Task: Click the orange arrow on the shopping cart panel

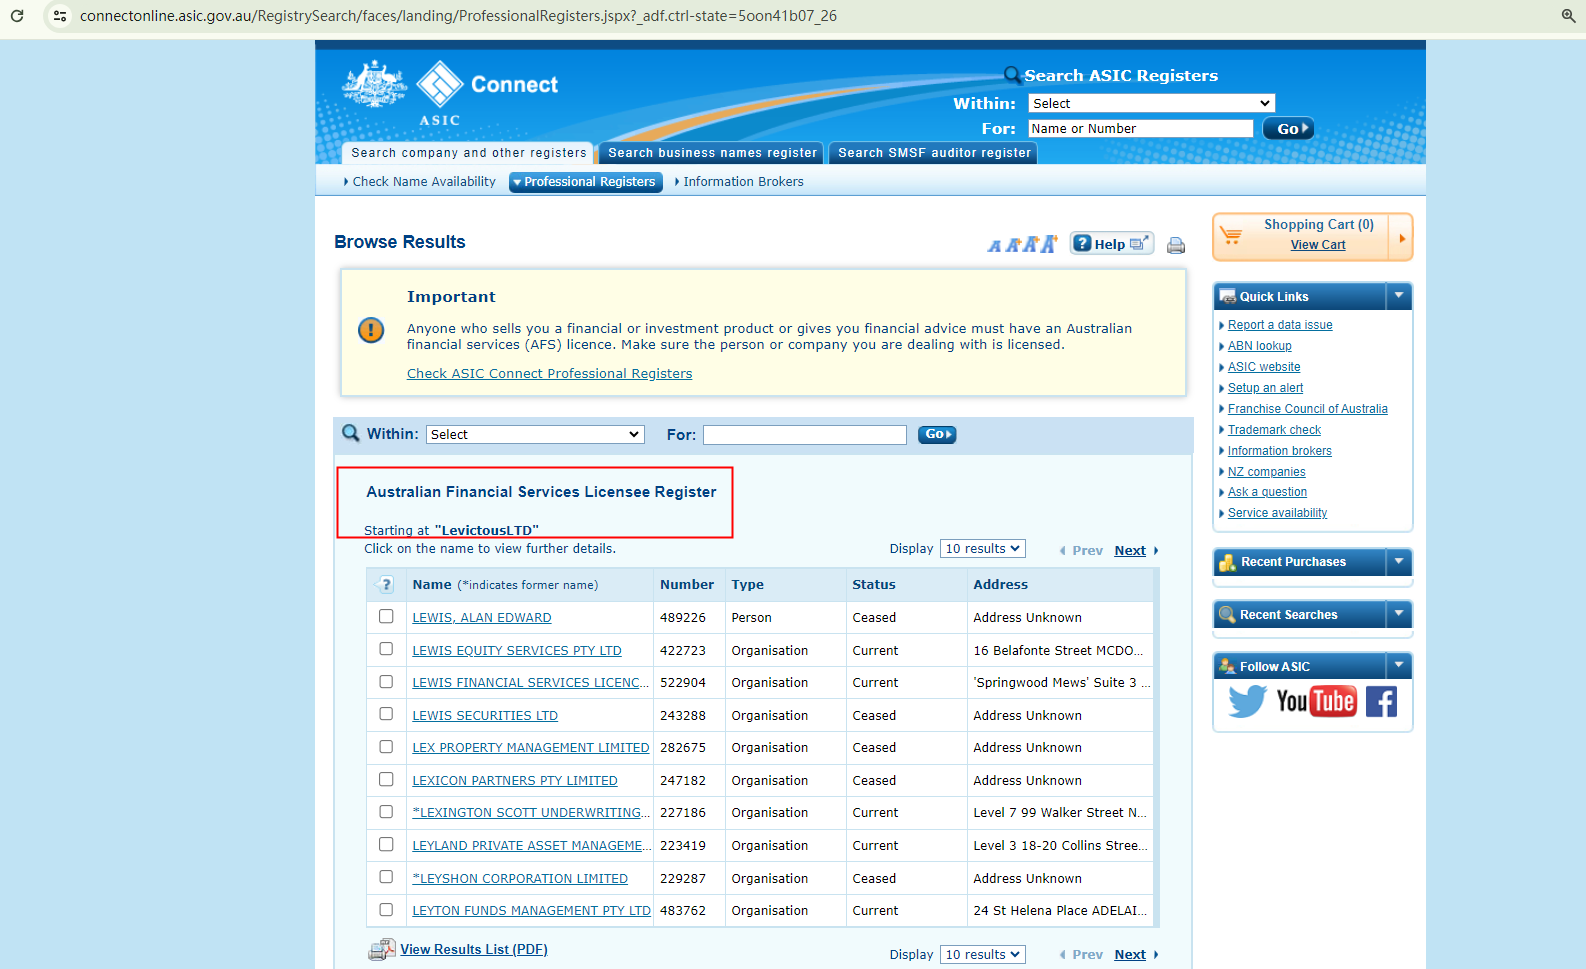Action: coord(1402,238)
